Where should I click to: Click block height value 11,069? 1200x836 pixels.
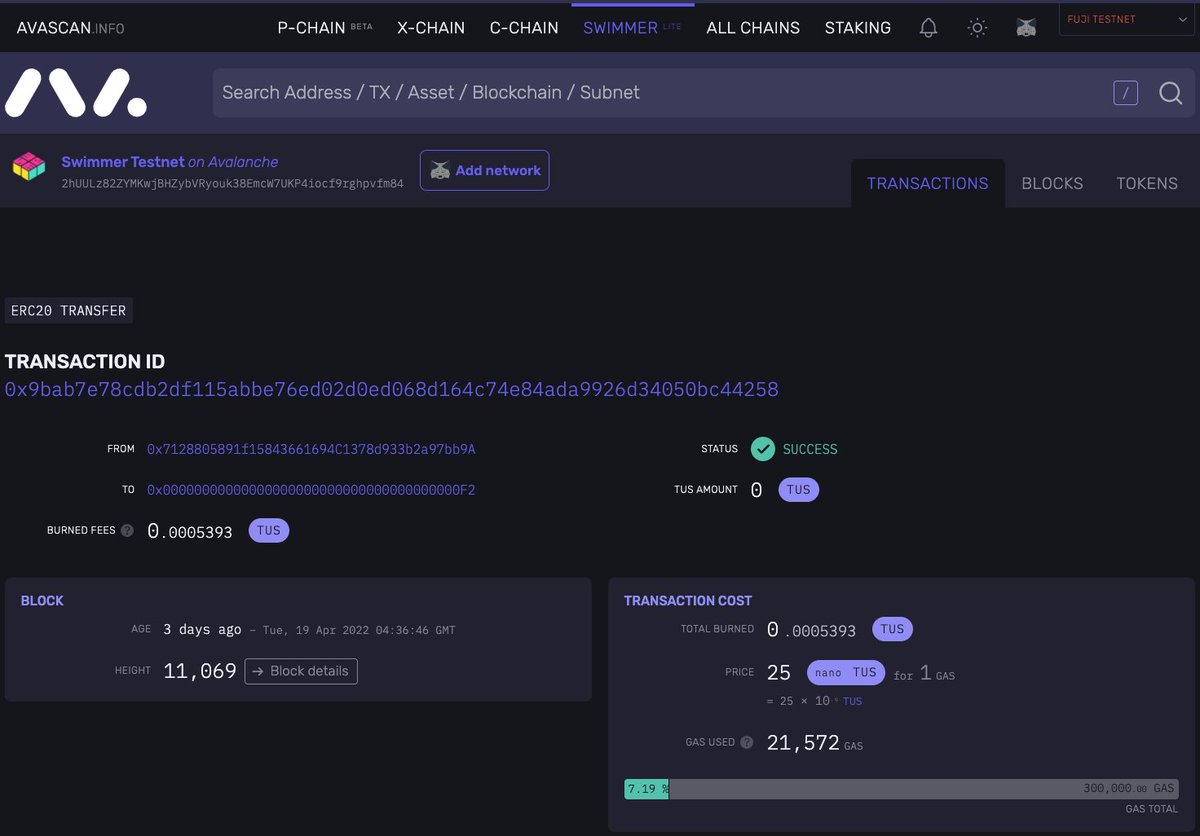pyautogui.click(x=200, y=671)
